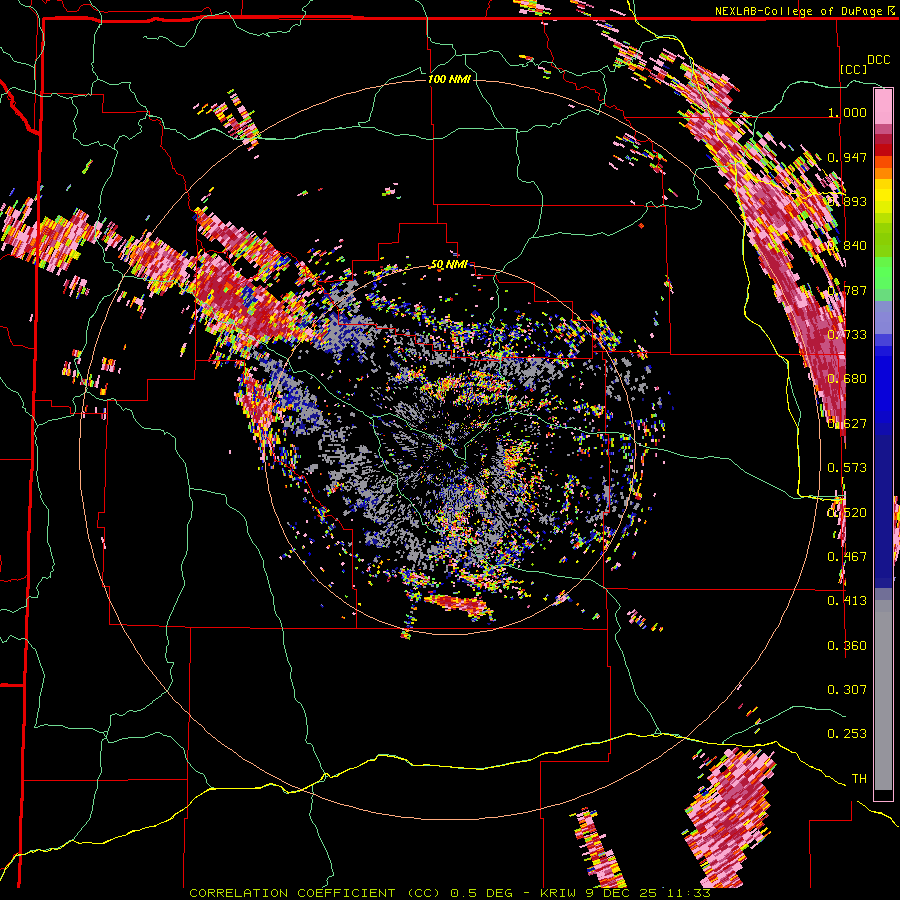Click the 0.307 scale value
This screenshot has height=900, width=900.
pyautogui.click(x=847, y=689)
